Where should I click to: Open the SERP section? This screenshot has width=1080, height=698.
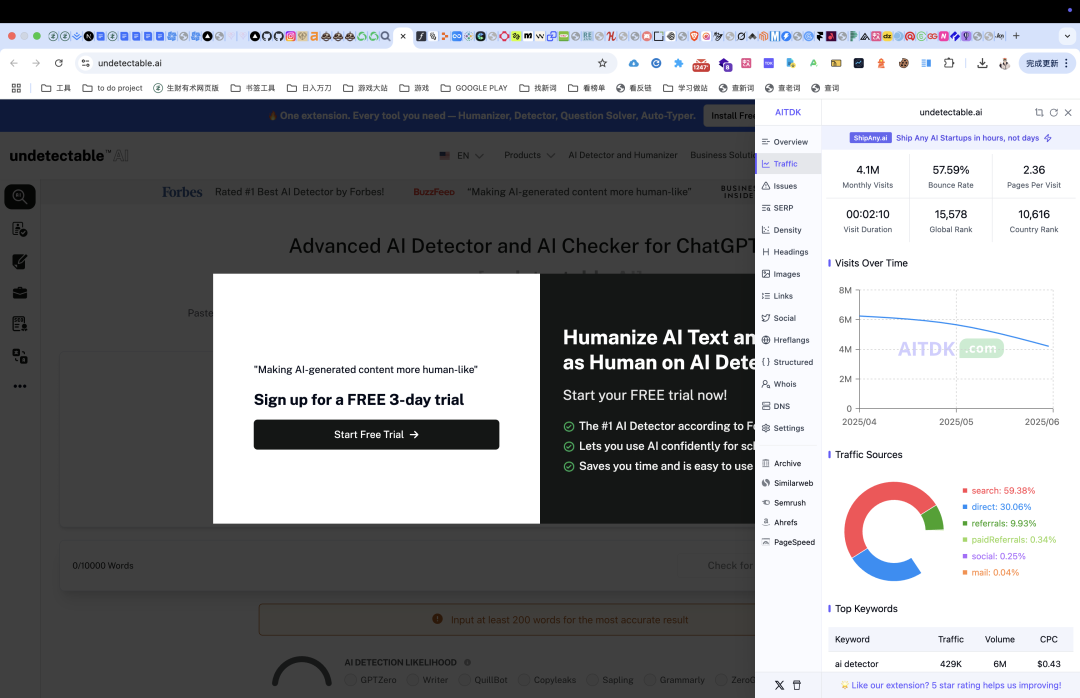click(778, 208)
